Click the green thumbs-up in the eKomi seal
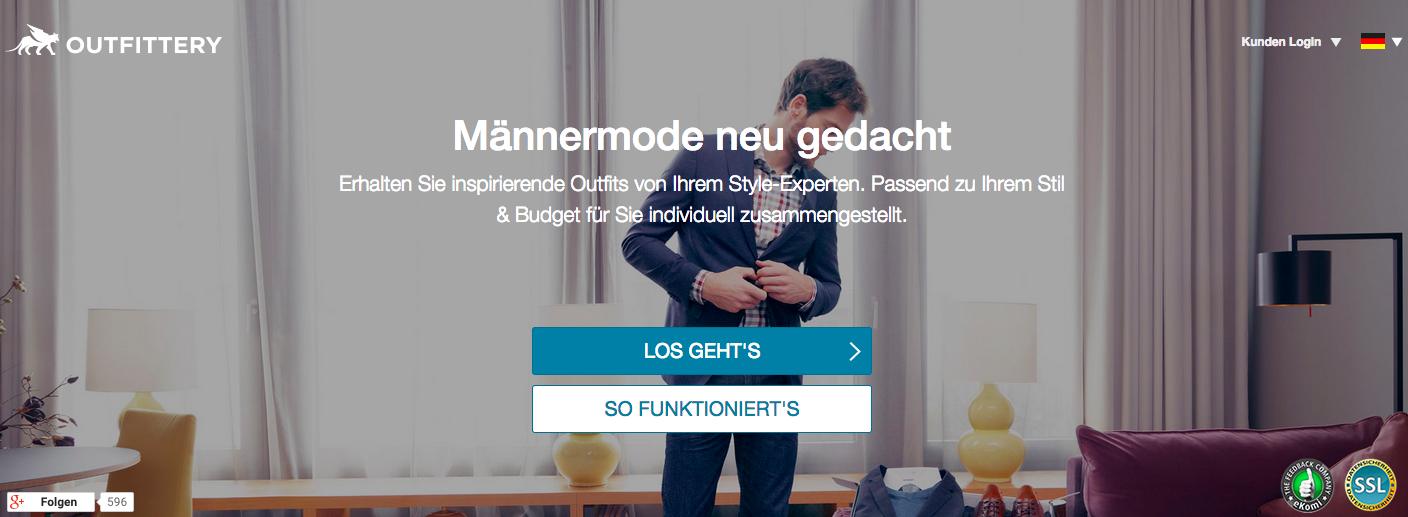 coord(1308,486)
